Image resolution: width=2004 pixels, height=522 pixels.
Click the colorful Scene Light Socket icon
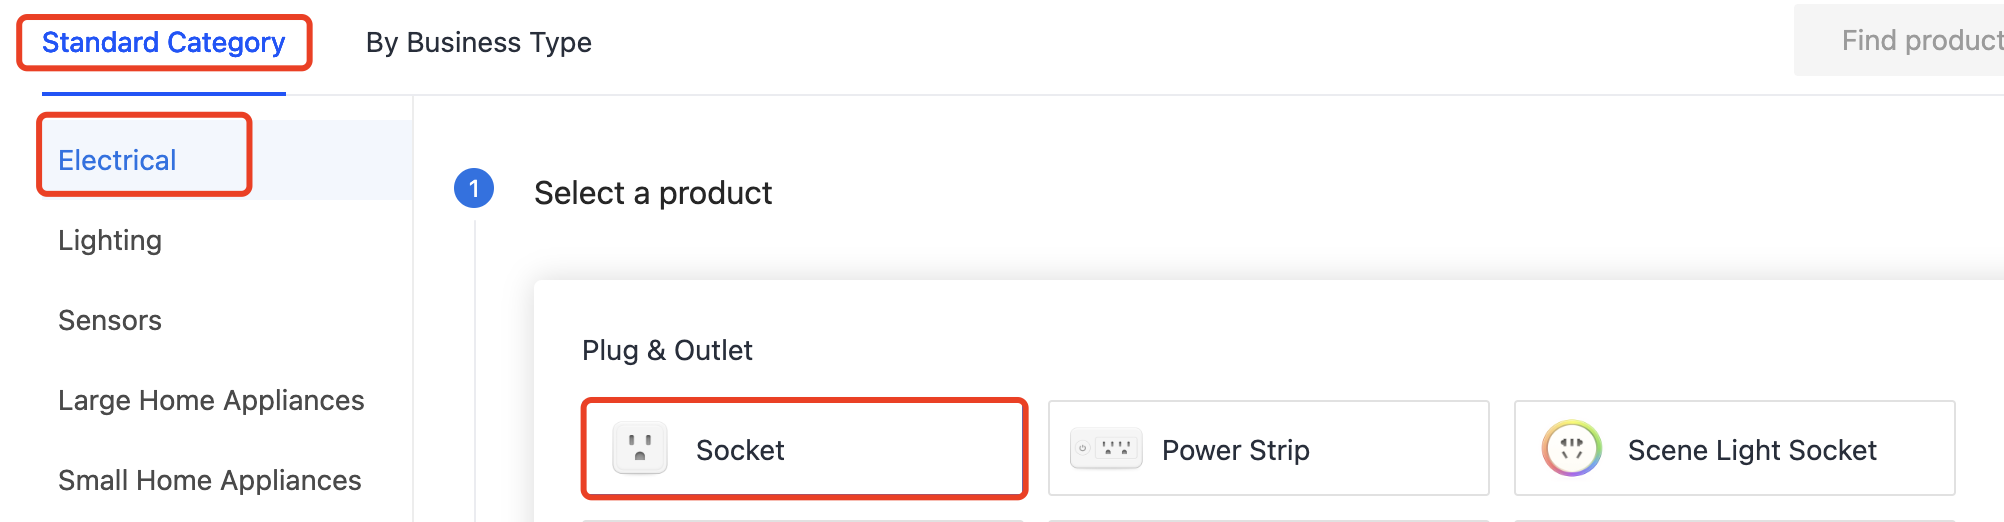tap(1572, 448)
